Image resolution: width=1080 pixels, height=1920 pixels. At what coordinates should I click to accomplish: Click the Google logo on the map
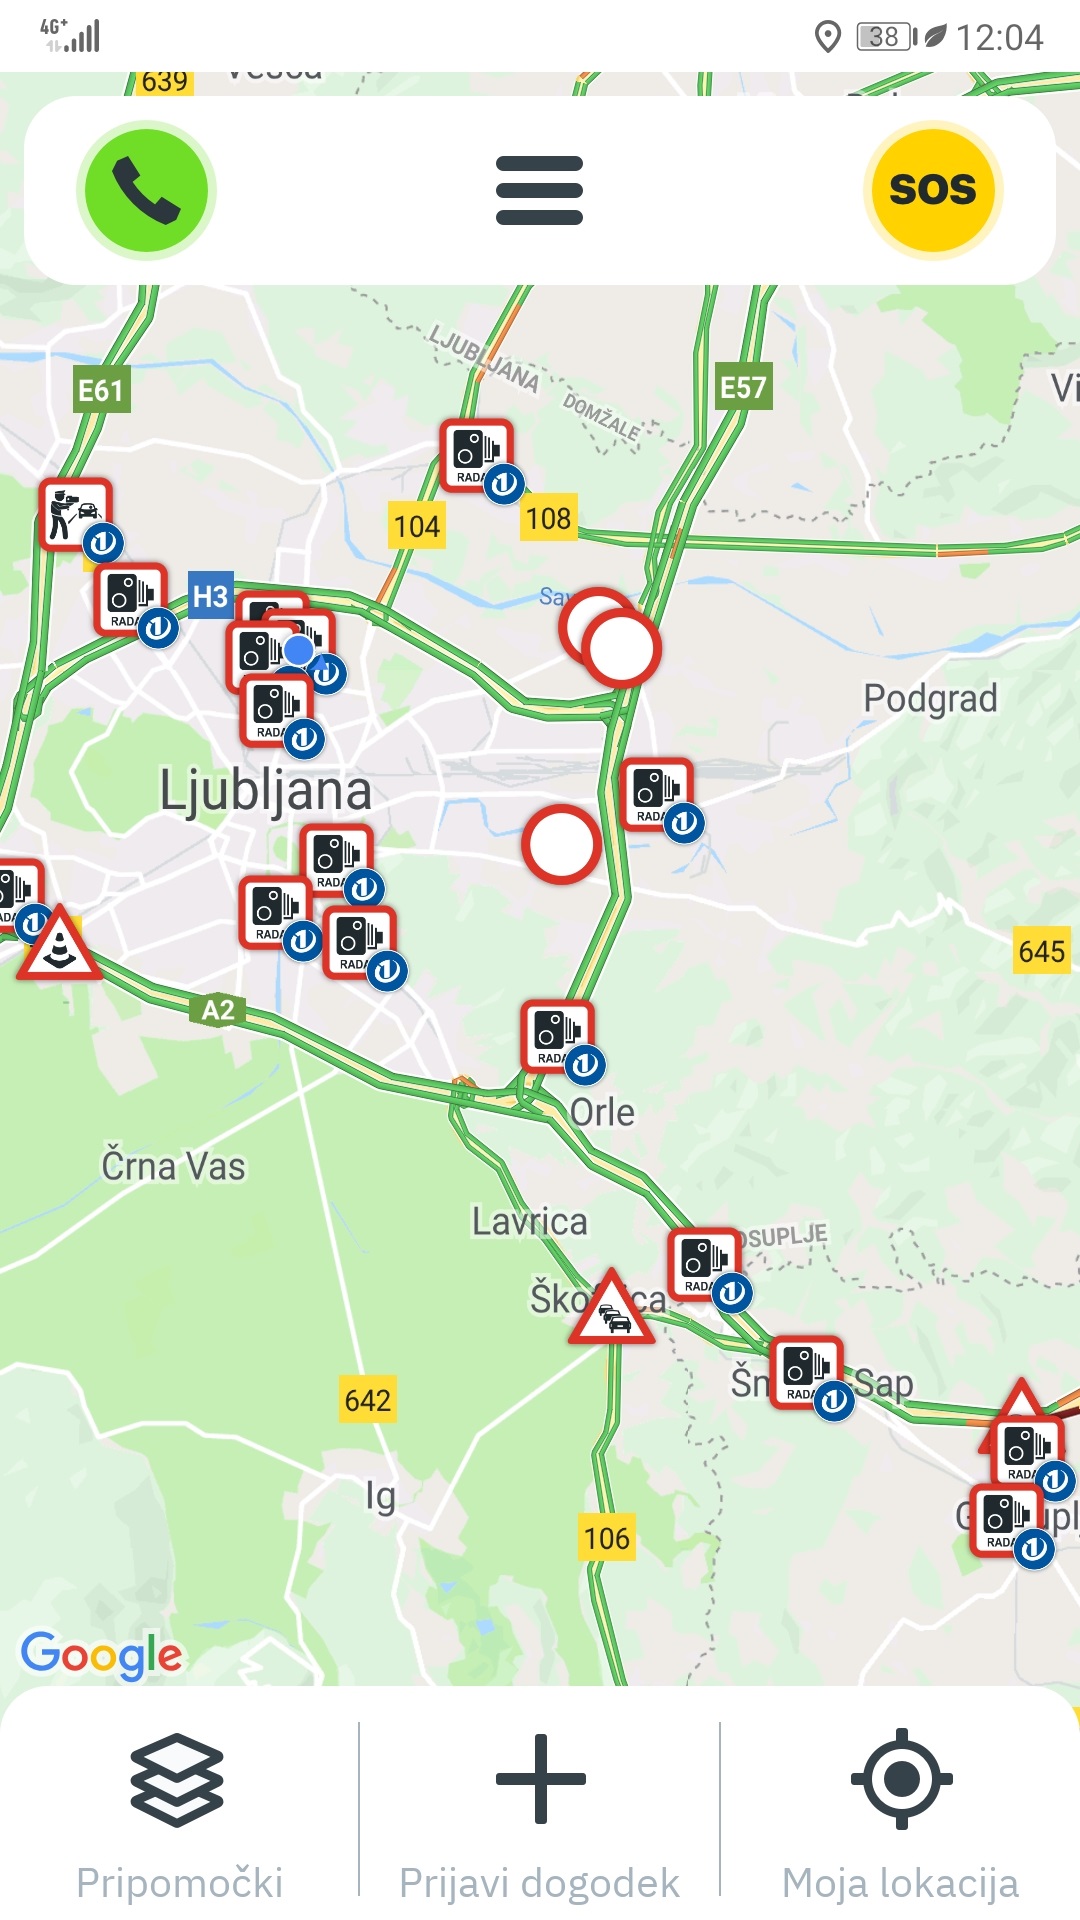click(101, 1655)
